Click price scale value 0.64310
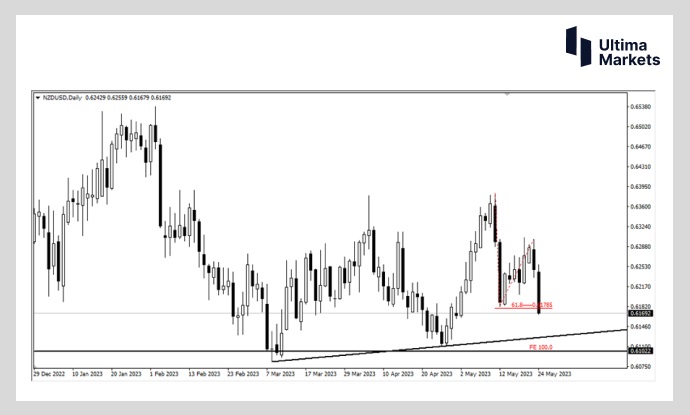Image resolution: width=690 pixels, height=415 pixels. pos(640,167)
